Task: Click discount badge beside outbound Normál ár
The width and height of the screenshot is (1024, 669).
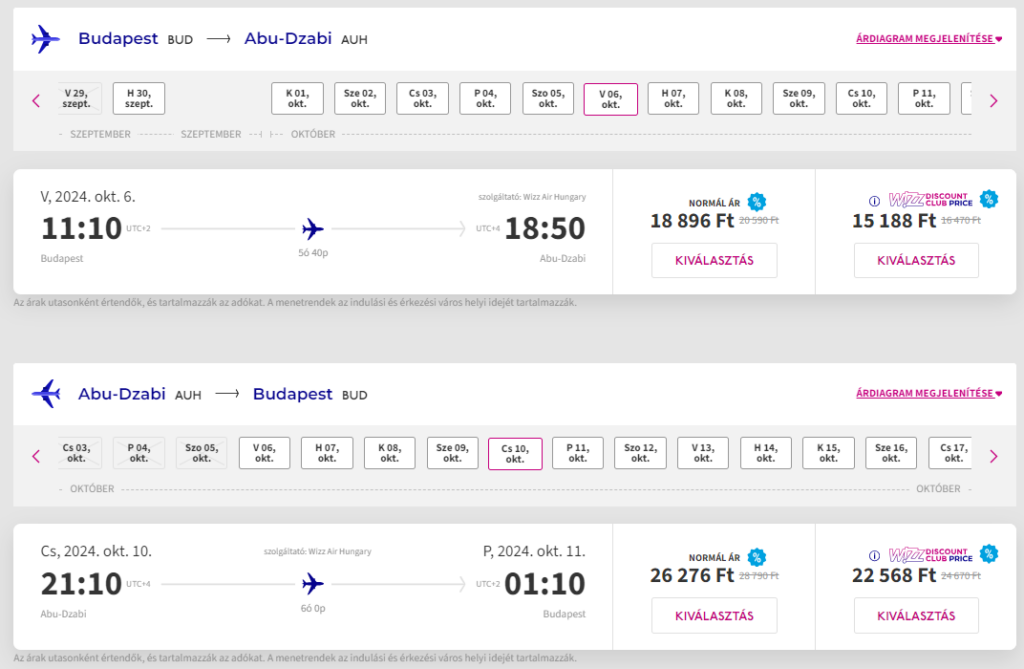Action: pos(757,201)
